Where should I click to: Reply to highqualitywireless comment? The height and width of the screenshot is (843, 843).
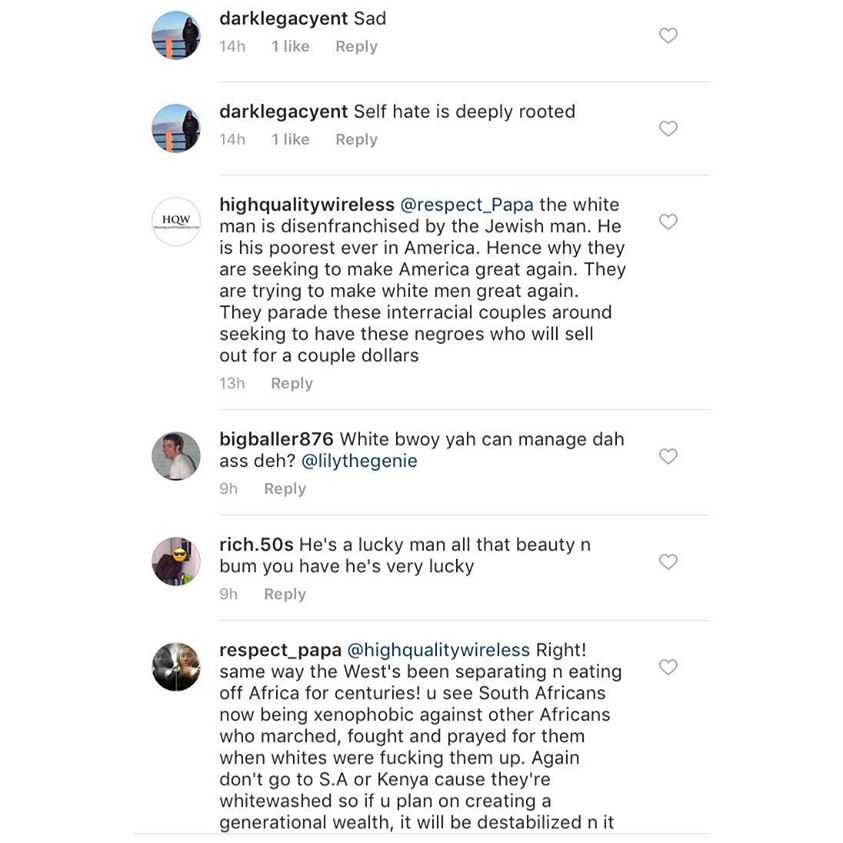click(291, 383)
